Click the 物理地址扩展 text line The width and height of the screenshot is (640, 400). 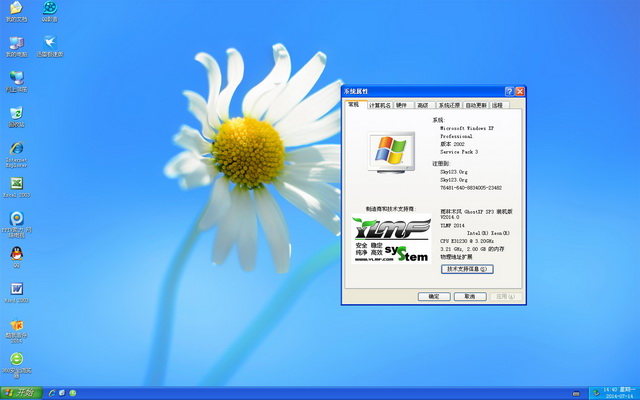pos(456,257)
